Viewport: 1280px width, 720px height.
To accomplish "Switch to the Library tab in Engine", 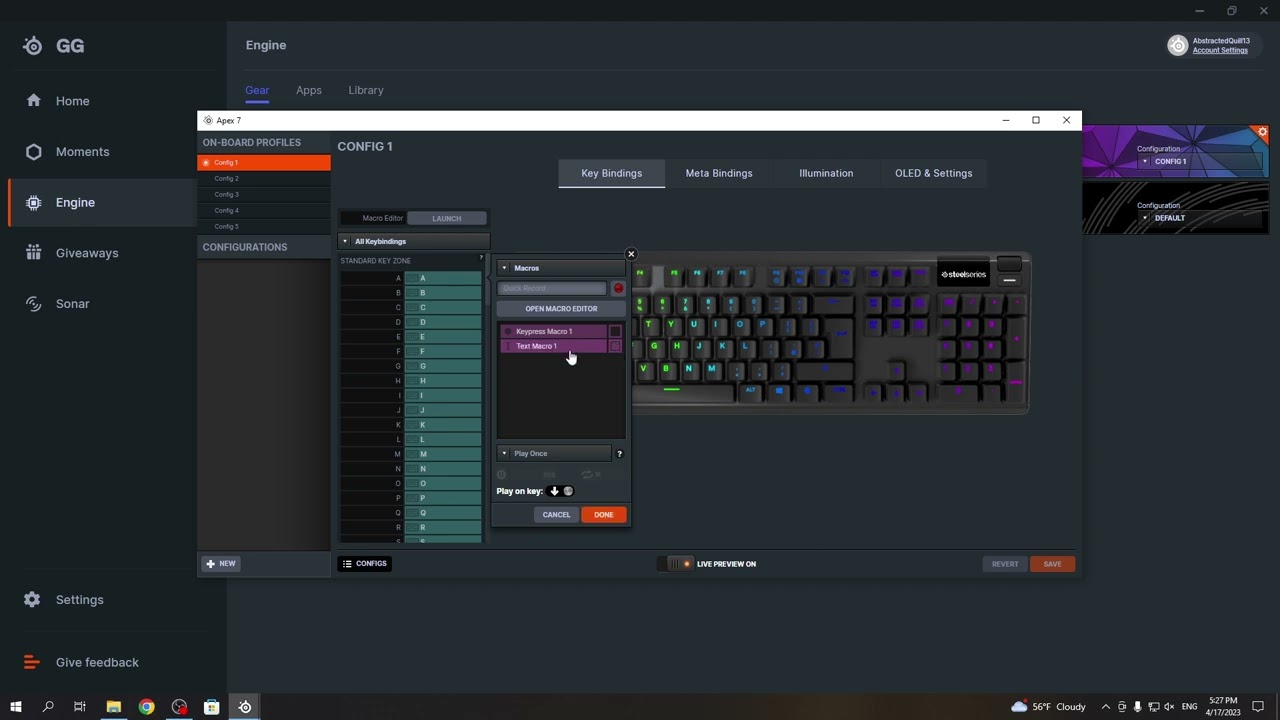I will (366, 90).
